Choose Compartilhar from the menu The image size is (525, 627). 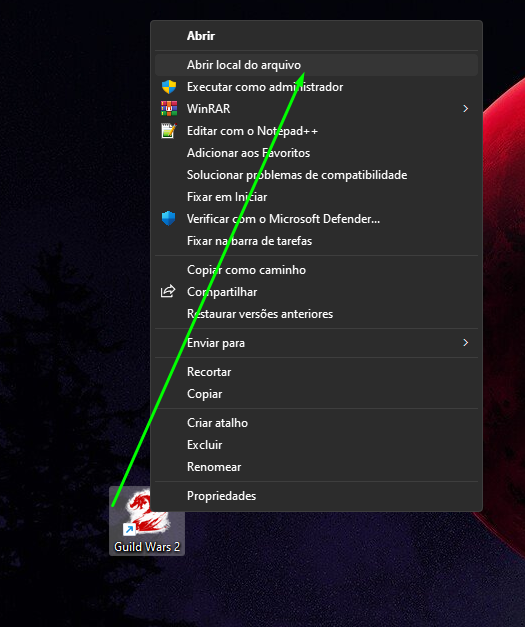point(316,292)
